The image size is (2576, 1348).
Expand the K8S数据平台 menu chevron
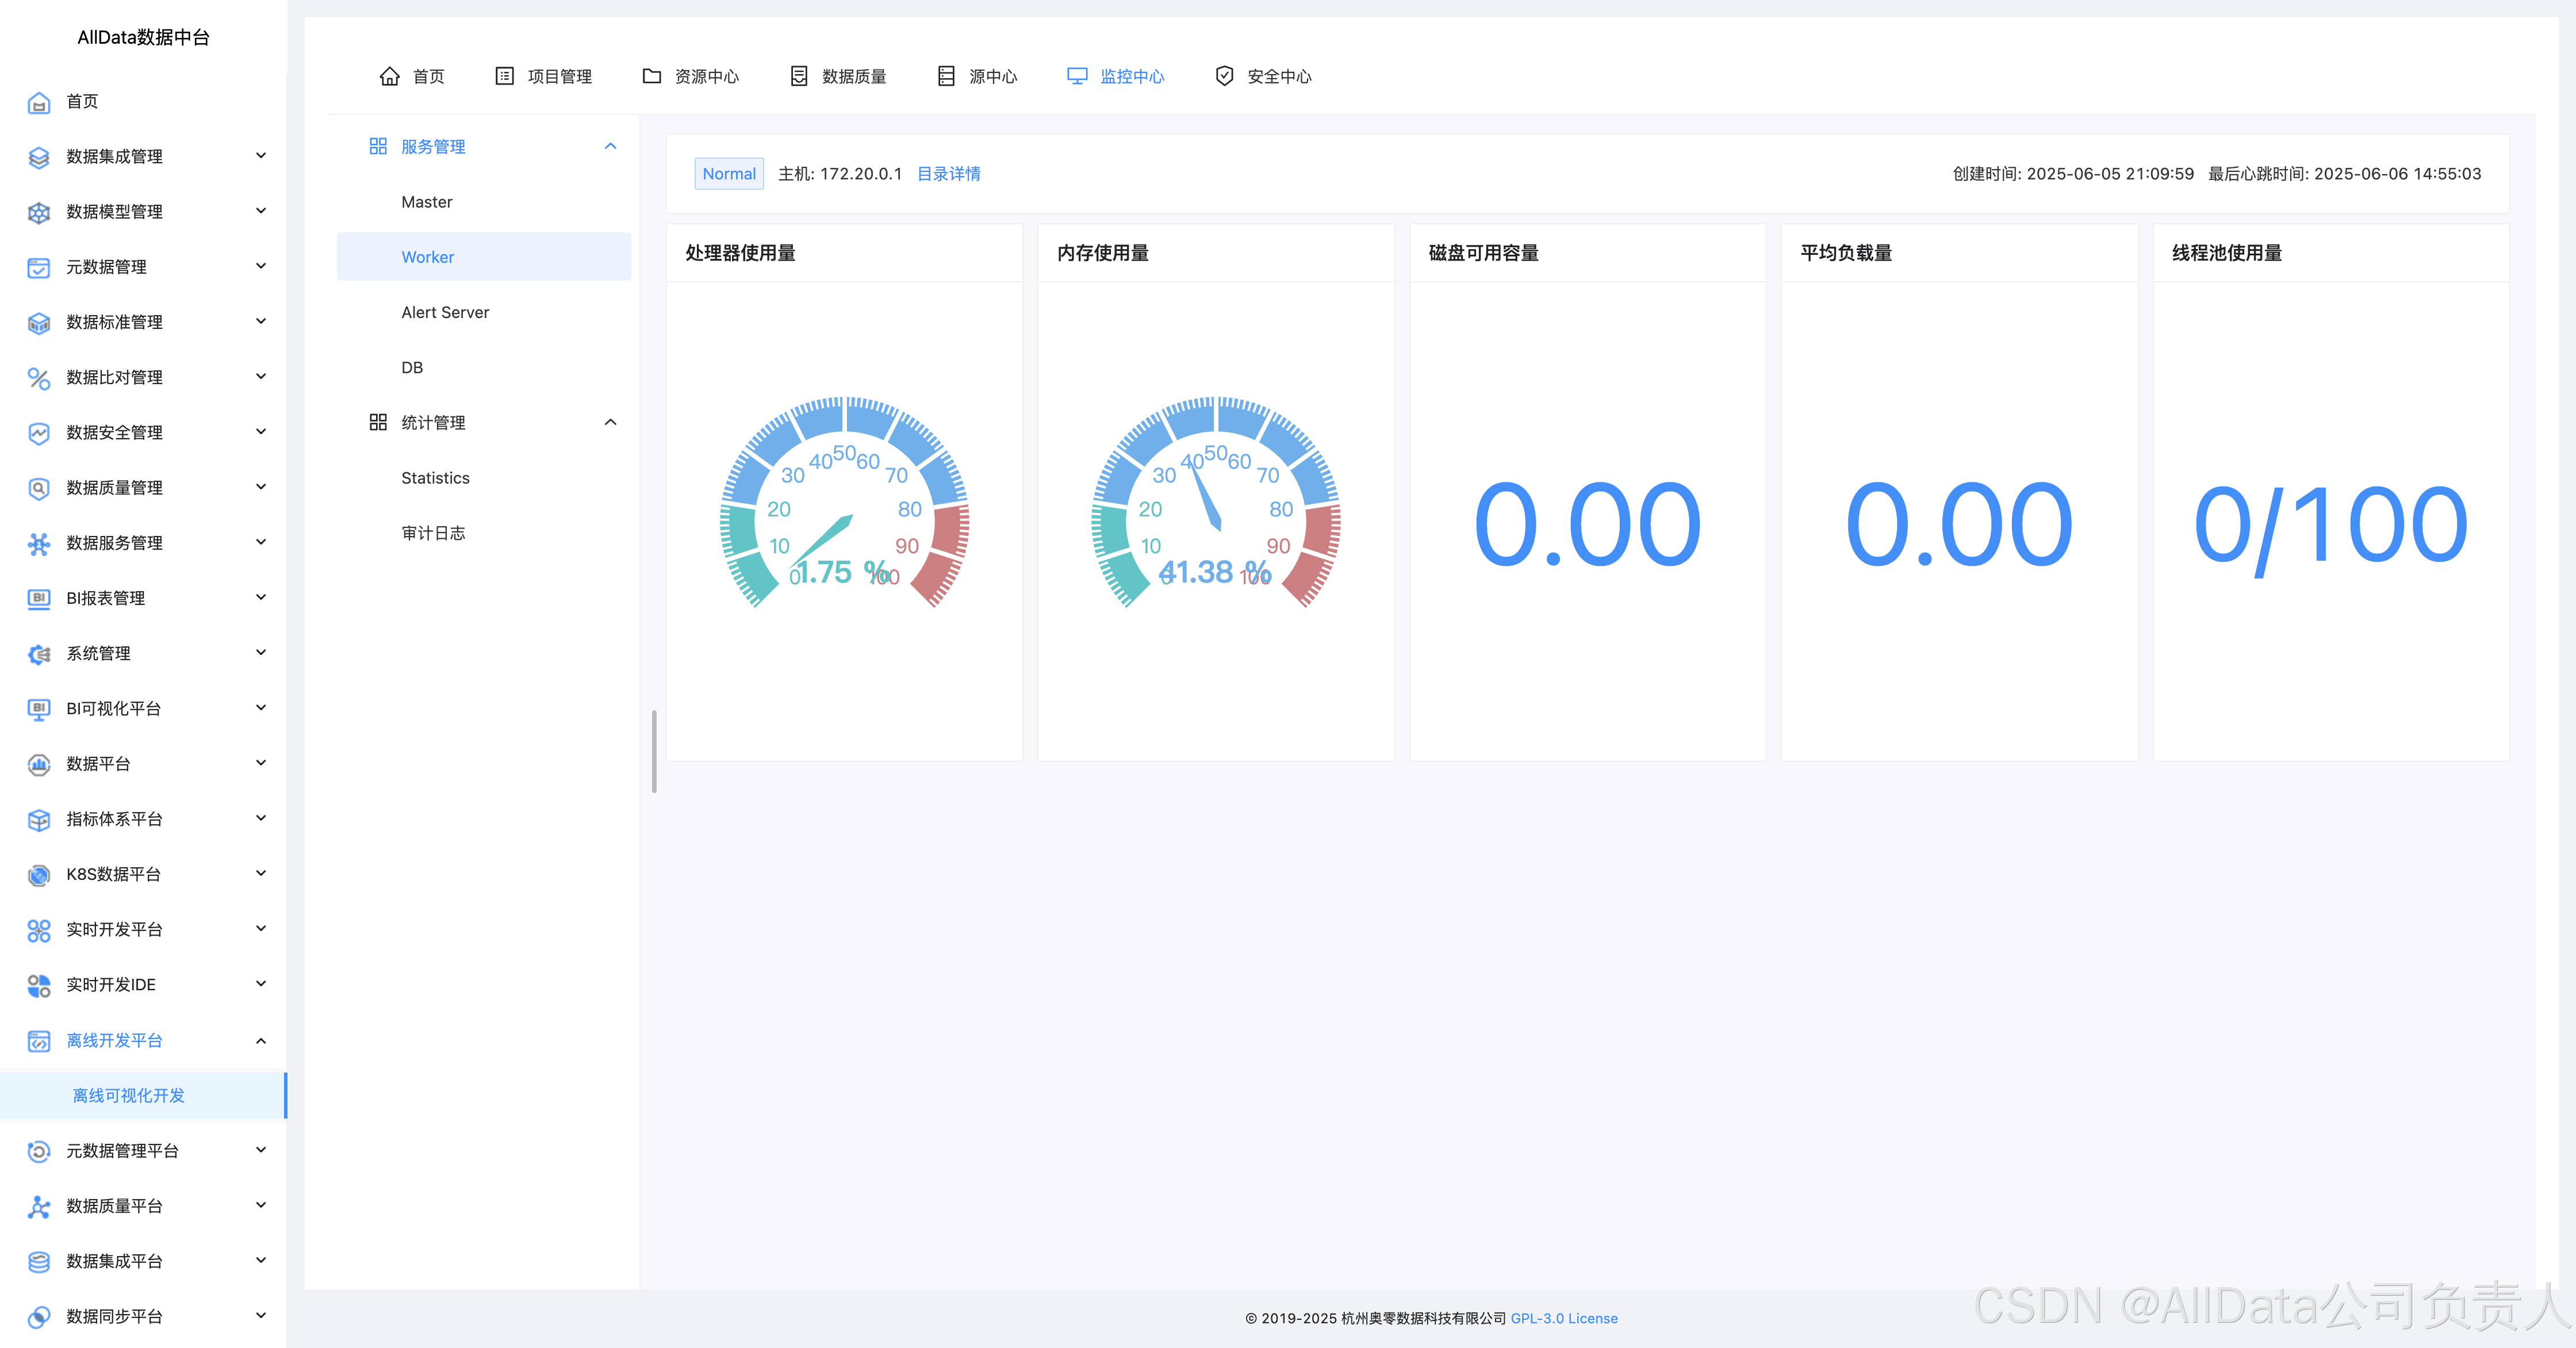261,873
